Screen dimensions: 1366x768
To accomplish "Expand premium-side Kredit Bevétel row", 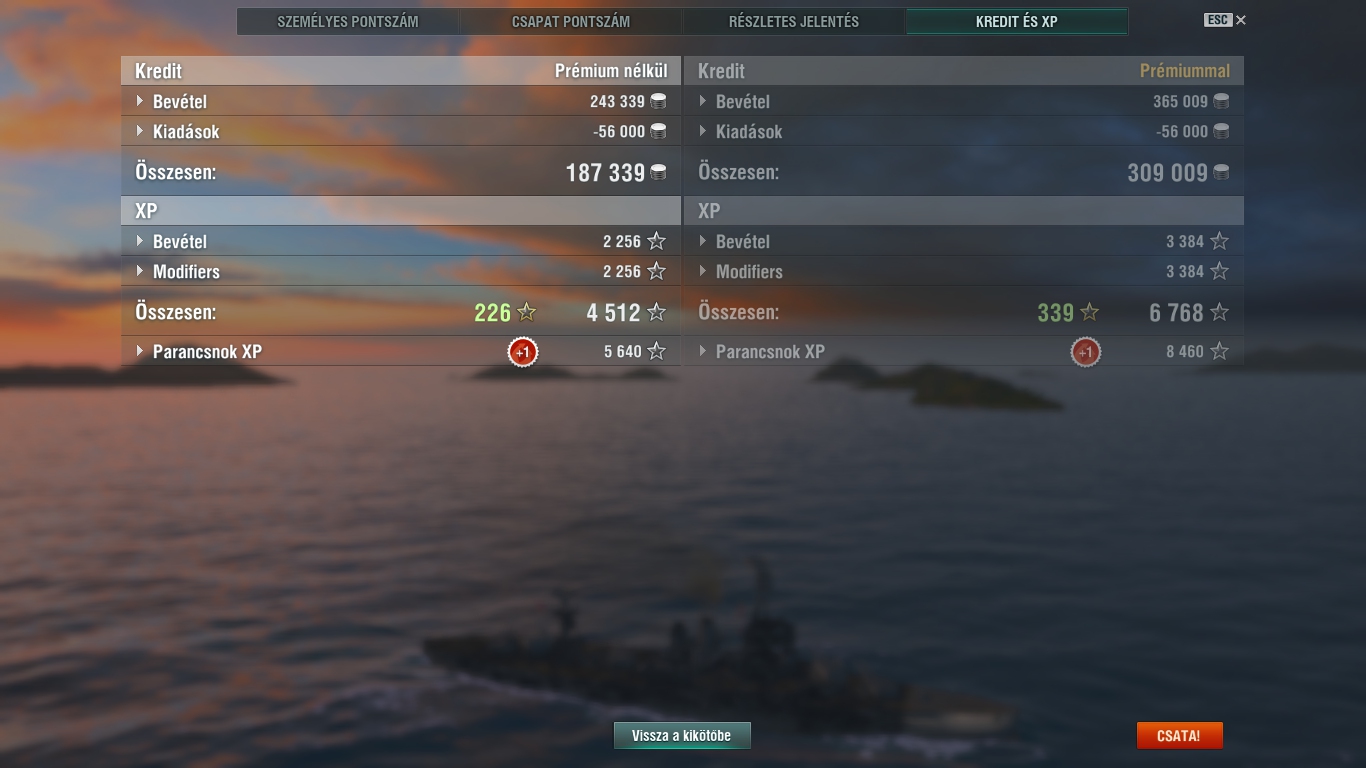I will (964, 101).
